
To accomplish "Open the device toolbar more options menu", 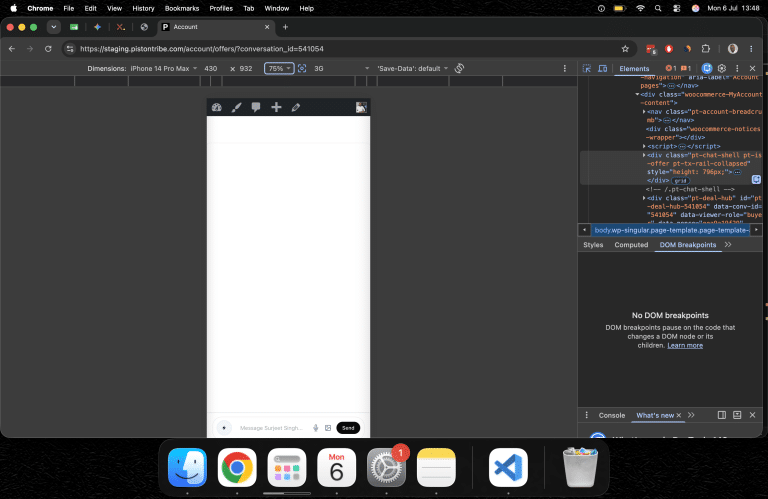I will pos(565,69).
